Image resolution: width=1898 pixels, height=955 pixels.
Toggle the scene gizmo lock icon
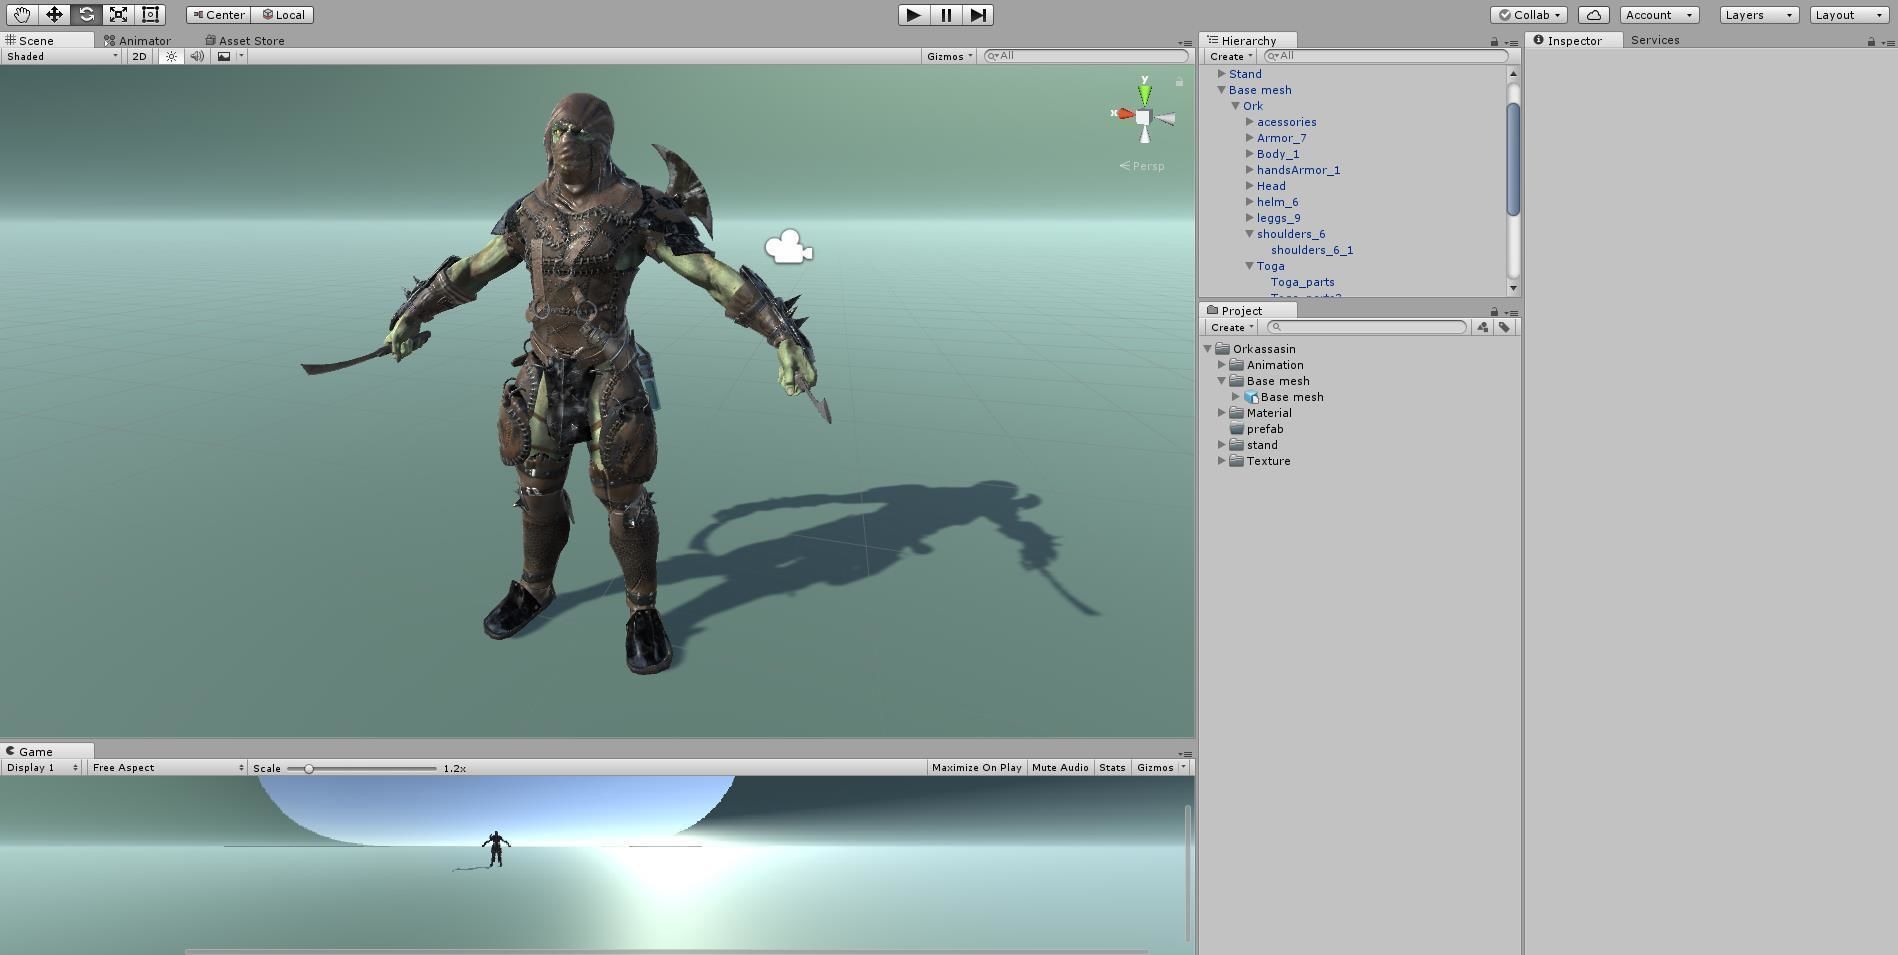[x=1179, y=82]
